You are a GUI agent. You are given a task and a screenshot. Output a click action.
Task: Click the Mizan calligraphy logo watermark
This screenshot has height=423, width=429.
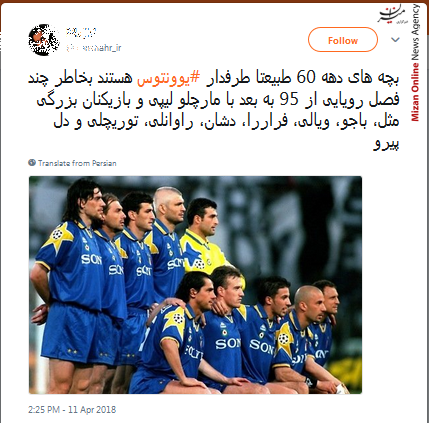pos(393,15)
